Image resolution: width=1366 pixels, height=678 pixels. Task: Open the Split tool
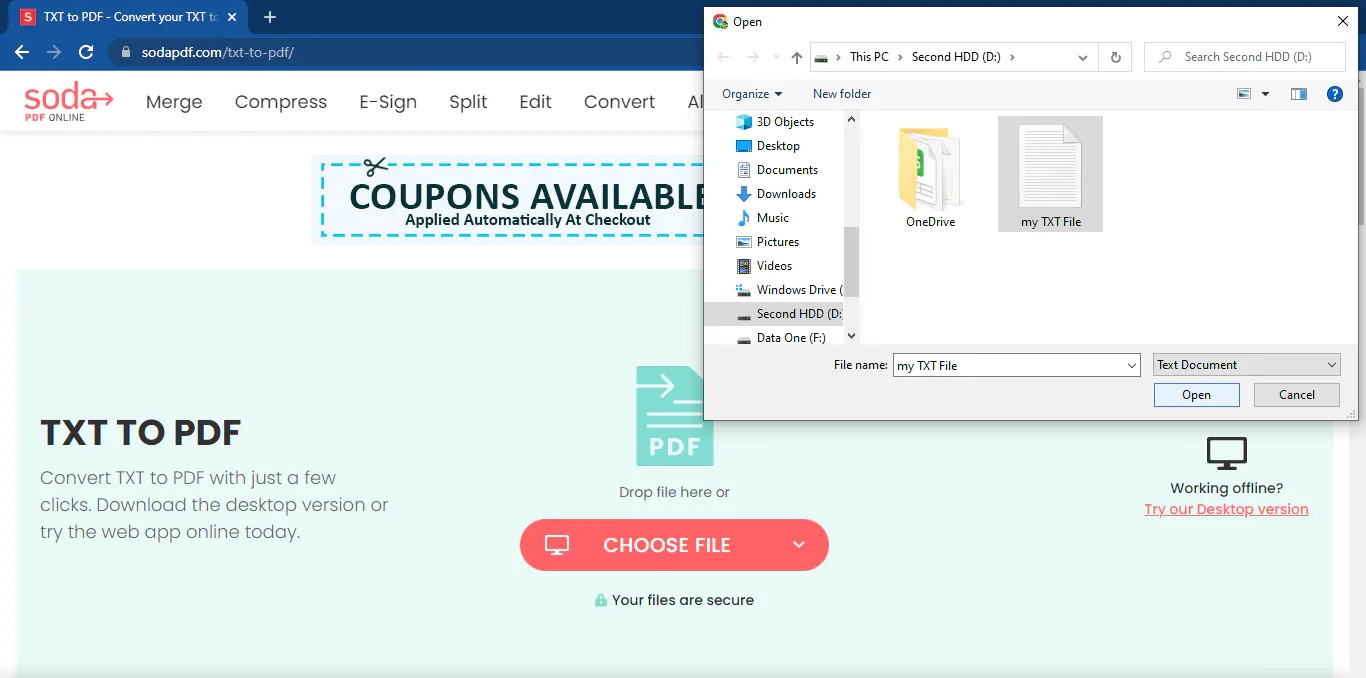(x=468, y=101)
